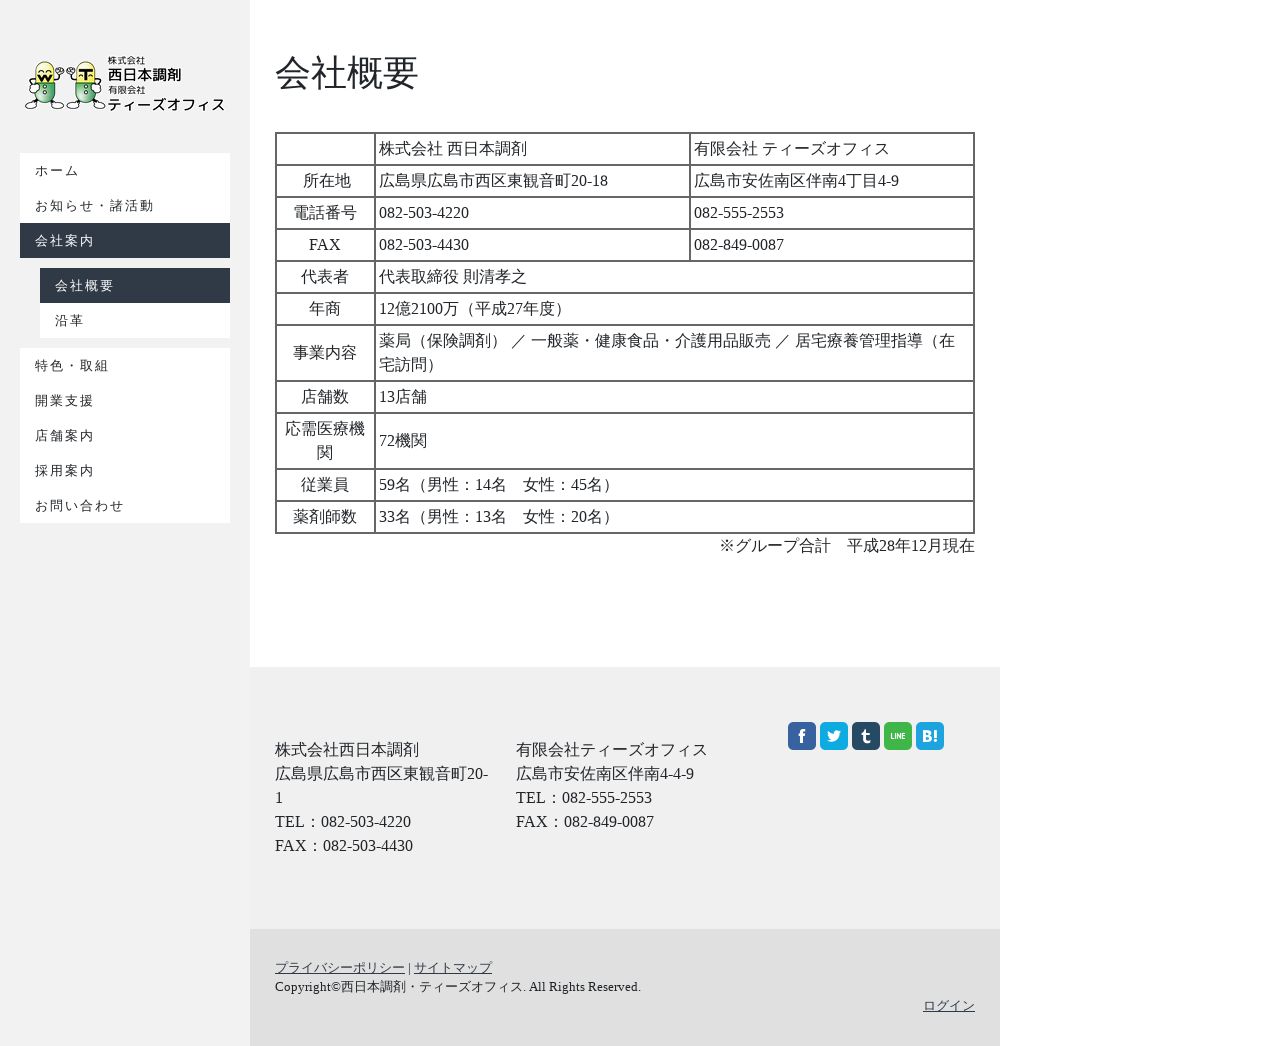
Task: Click the 従業員 row label
Action: (x=325, y=485)
